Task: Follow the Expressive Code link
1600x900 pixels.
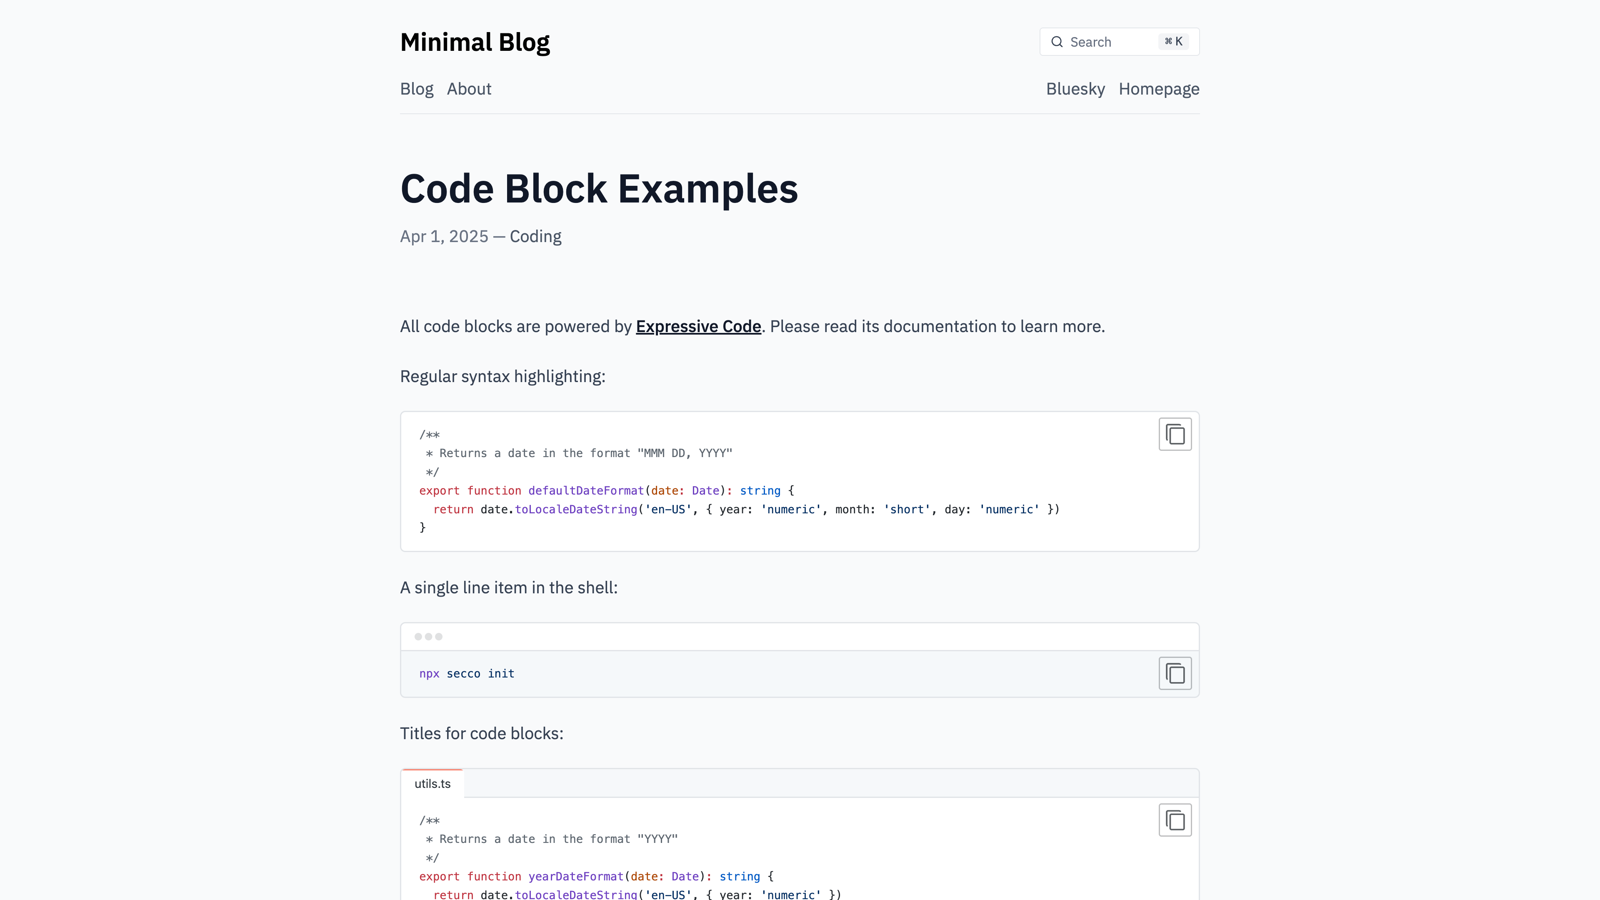Action: [x=698, y=327]
